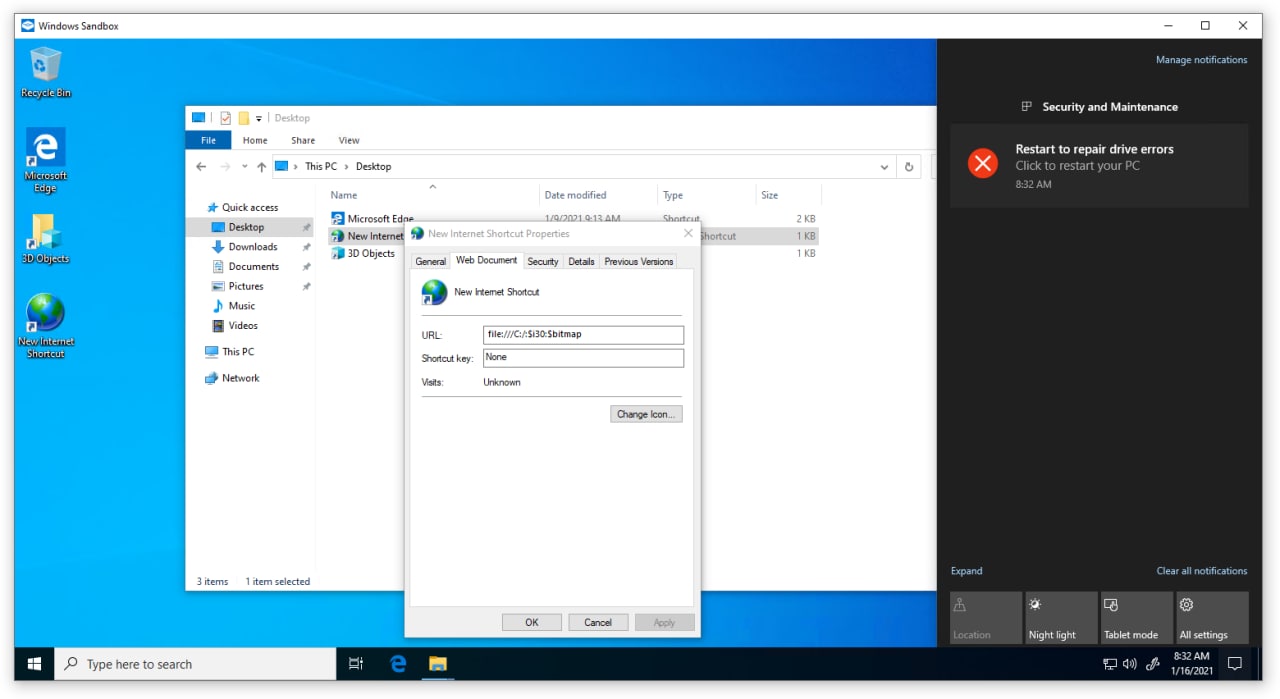Click the network icon in system tray
This screenshot has height=699, width=1280.
tap(1110, 664)
